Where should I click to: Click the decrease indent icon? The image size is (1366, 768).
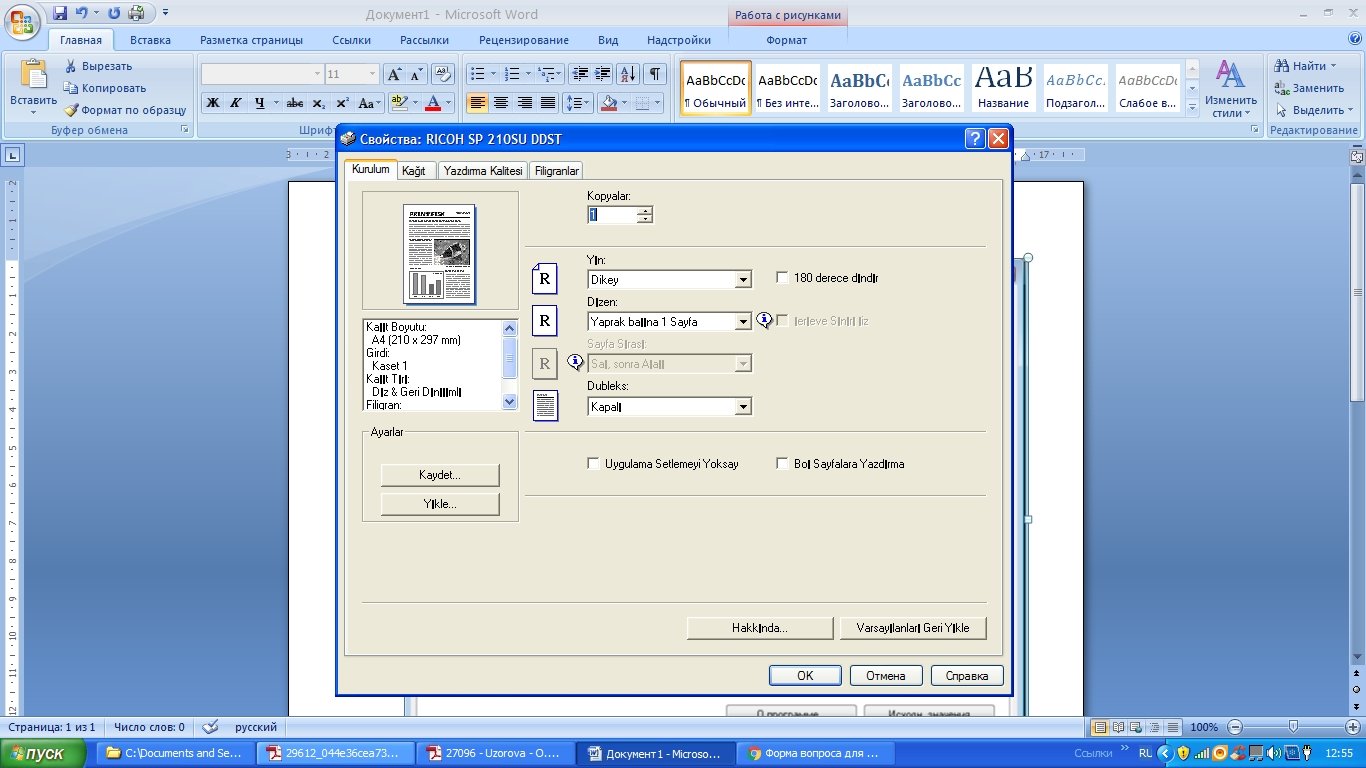(580, 74)
